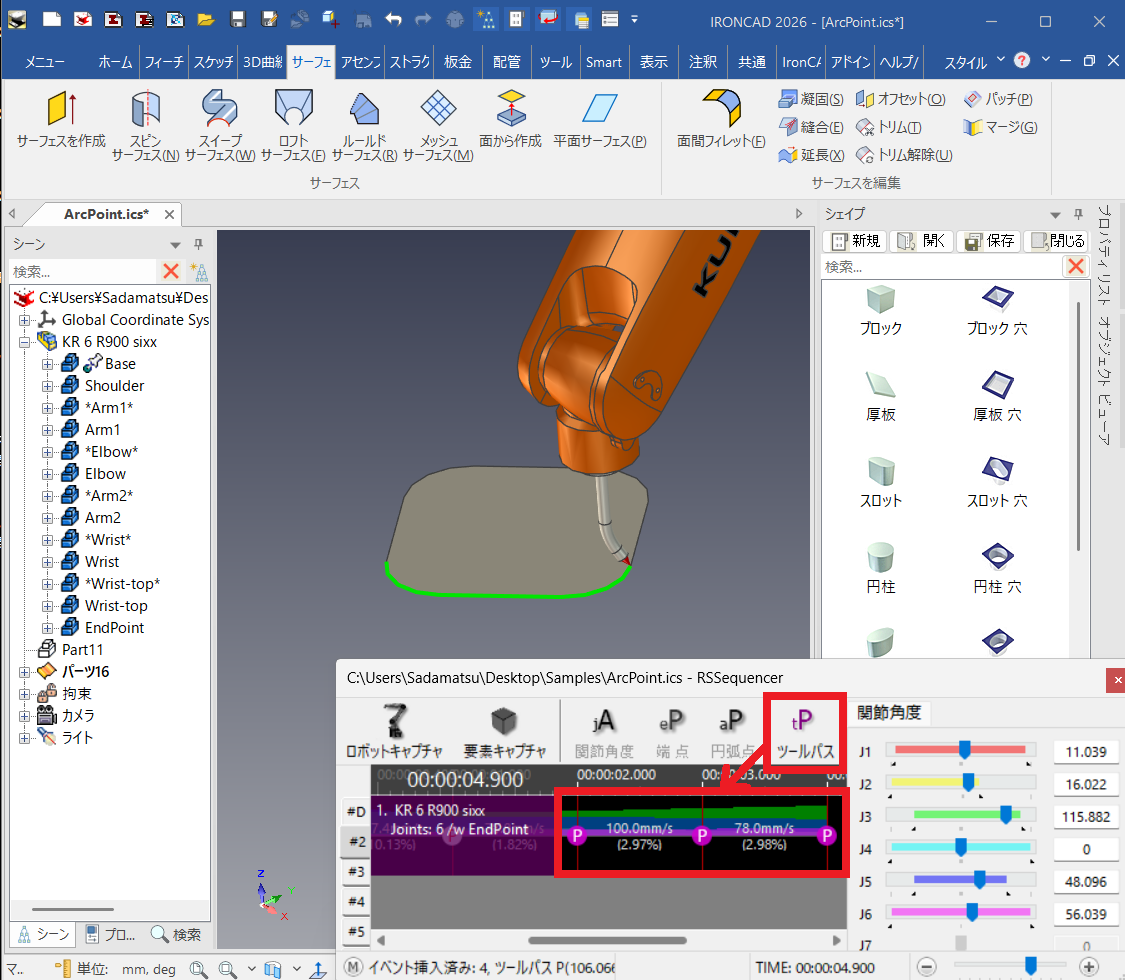Screen dimensions: 1125x980
Task: Click the 新規 catalog button
Action: click(x=854, y=241)
